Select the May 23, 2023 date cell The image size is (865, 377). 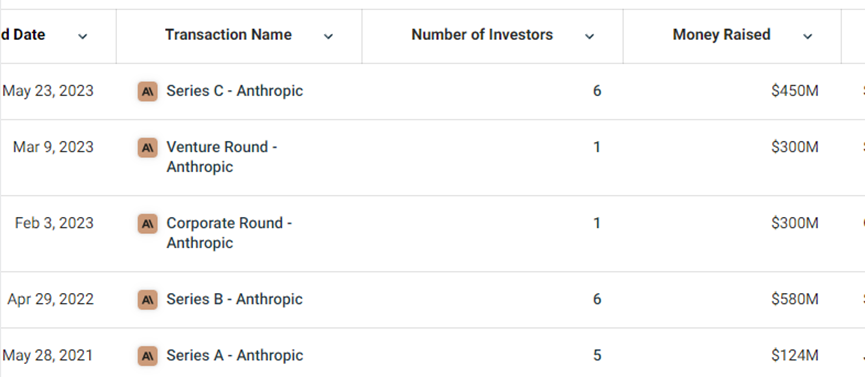pos(48,91)
